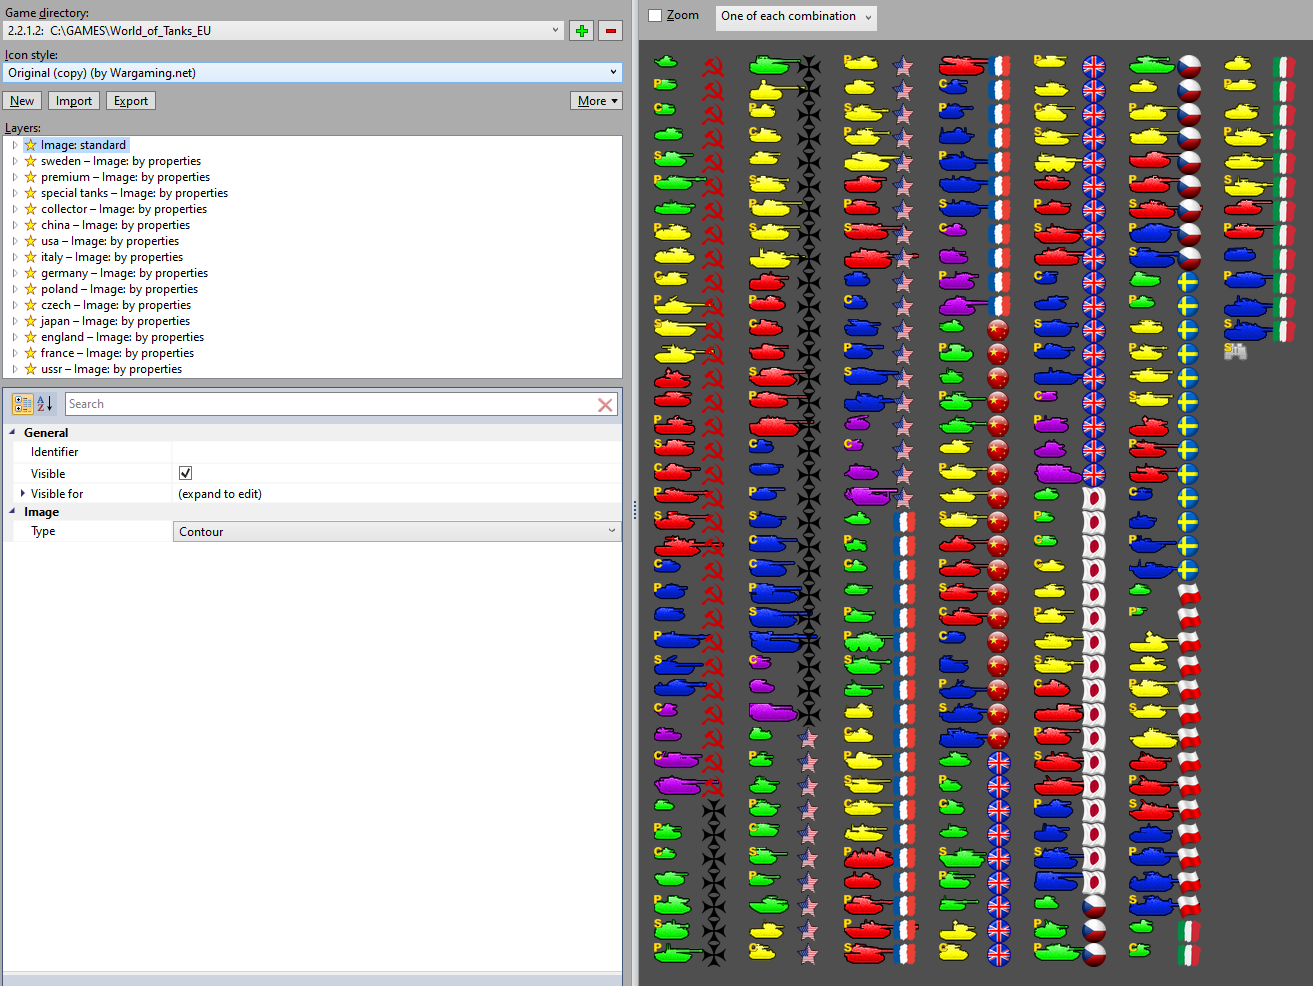The height and width of the screenshot is (986, 1313).
Task: Click the green plus add-directory icon
Action: 581,31
